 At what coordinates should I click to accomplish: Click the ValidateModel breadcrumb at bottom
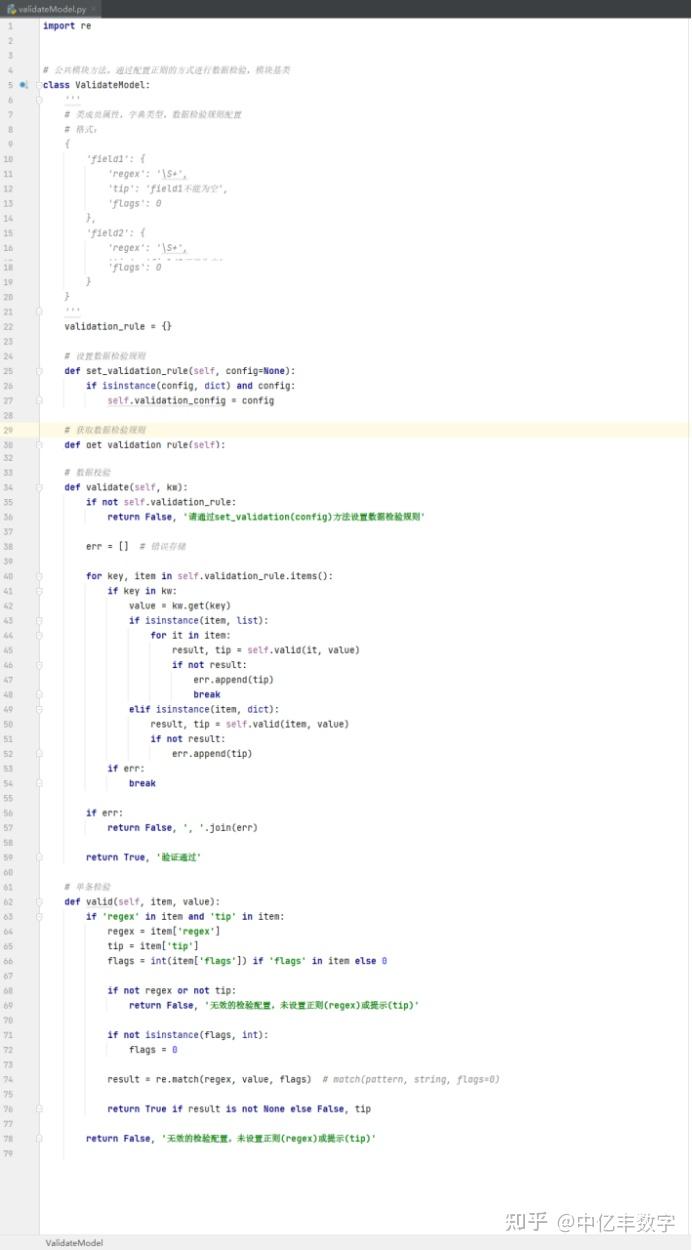point(74,1242)
